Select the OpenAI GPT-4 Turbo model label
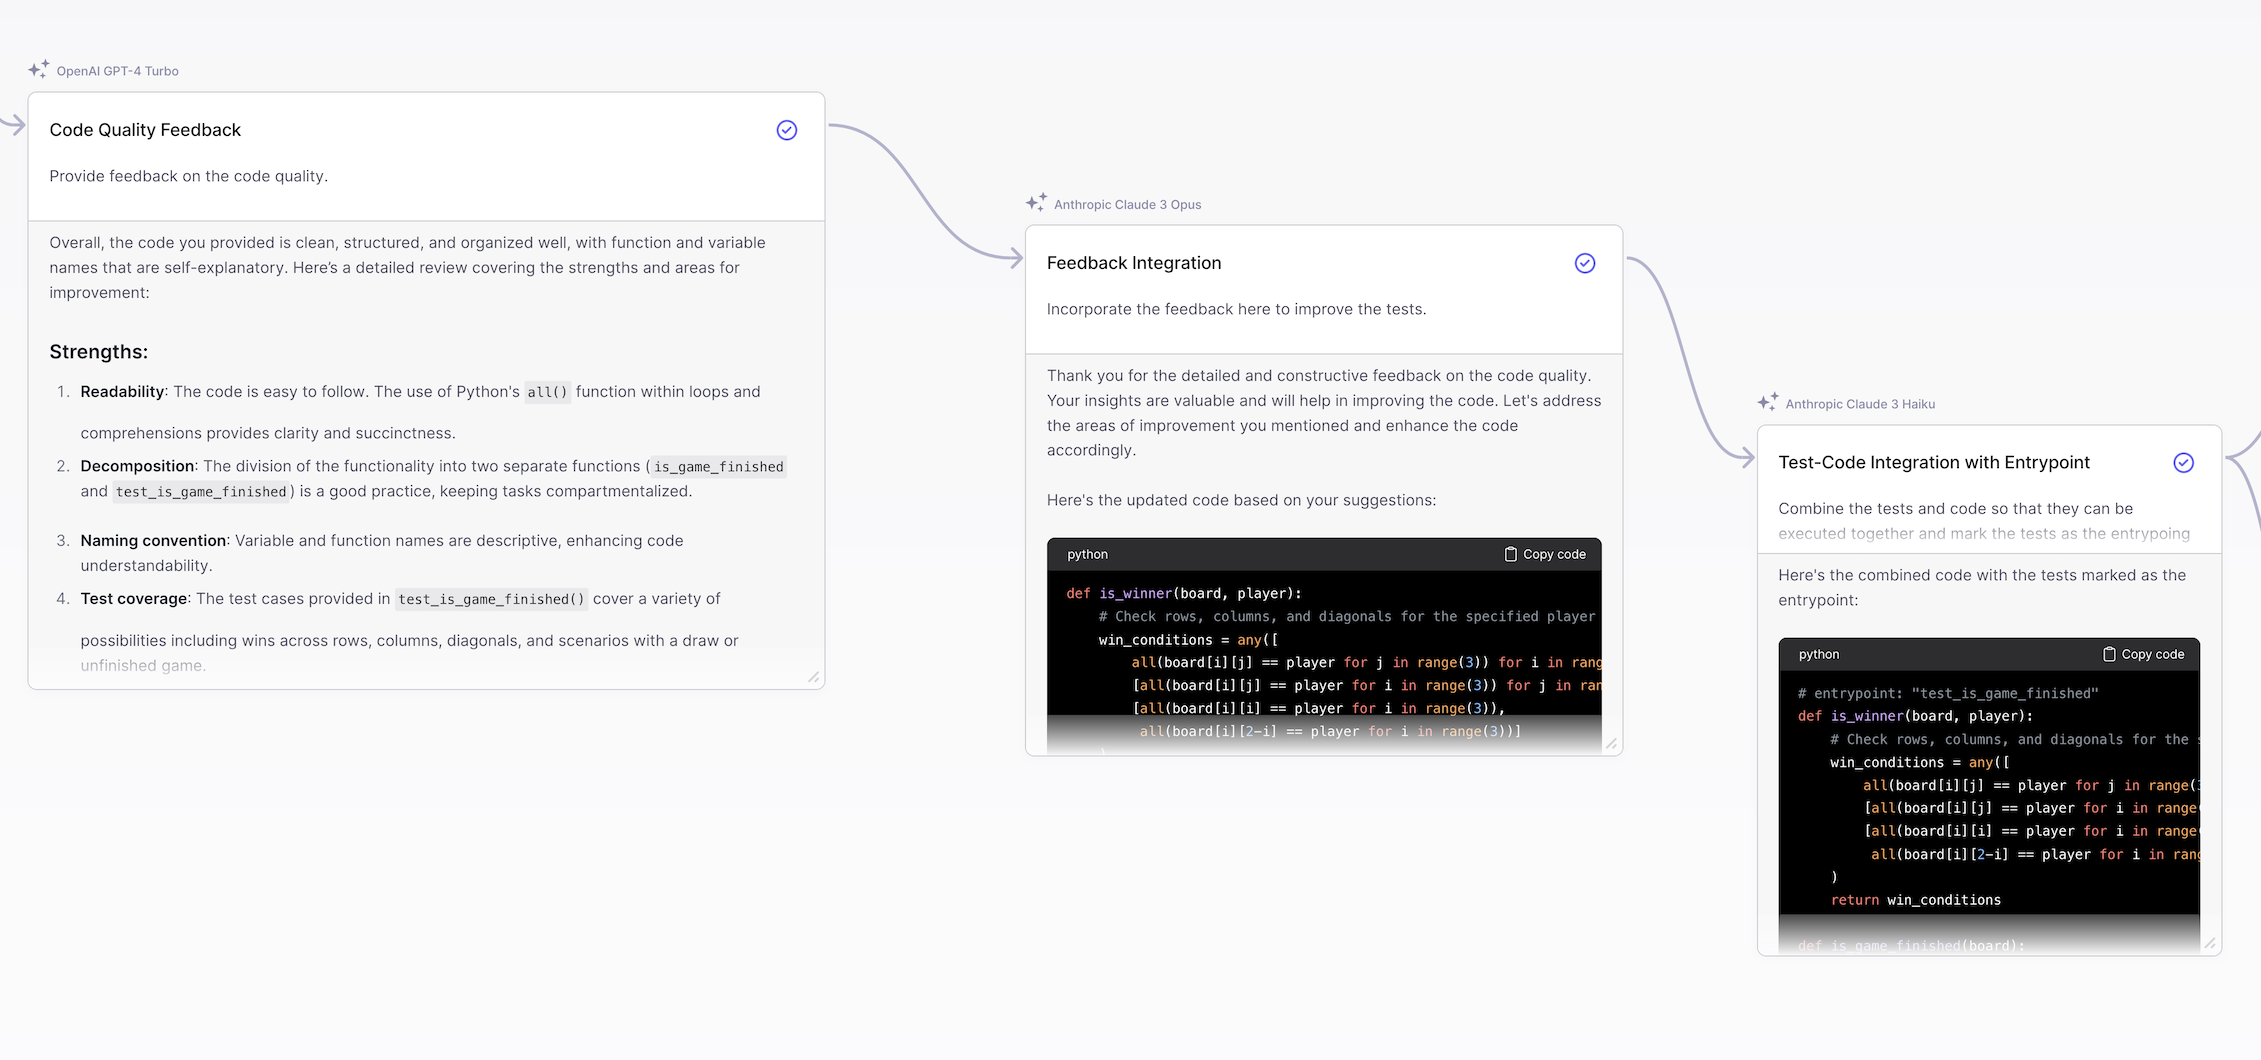 pos(118,71)
